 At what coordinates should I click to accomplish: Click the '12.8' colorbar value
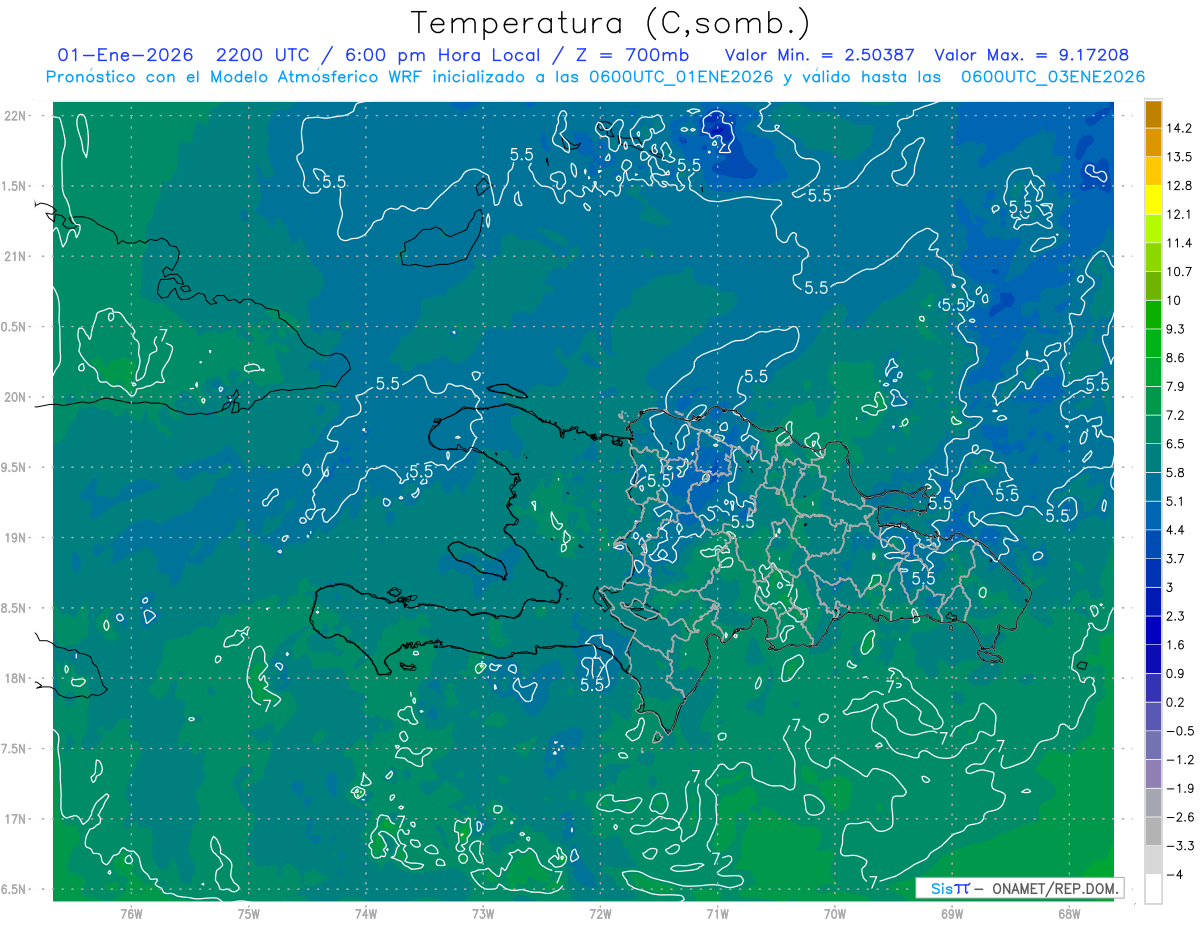point(1180,185)
